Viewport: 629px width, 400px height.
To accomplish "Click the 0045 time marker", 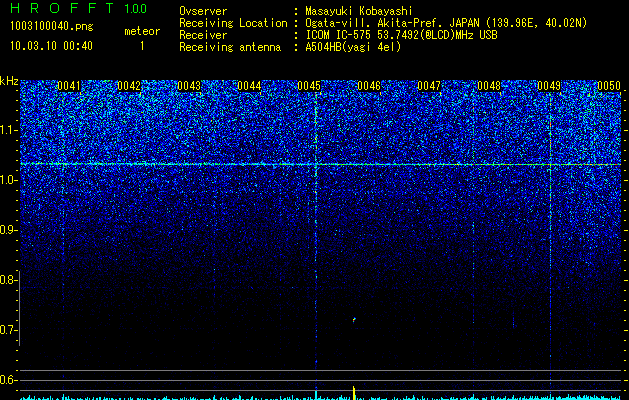I will pos(309,86).
